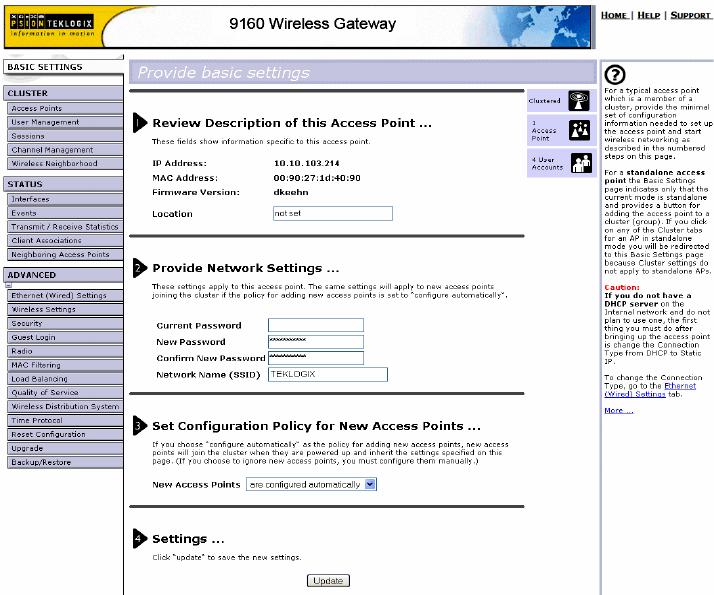
Task: Click the firmware version dkeehn
Action: click(x=291, y=192)
